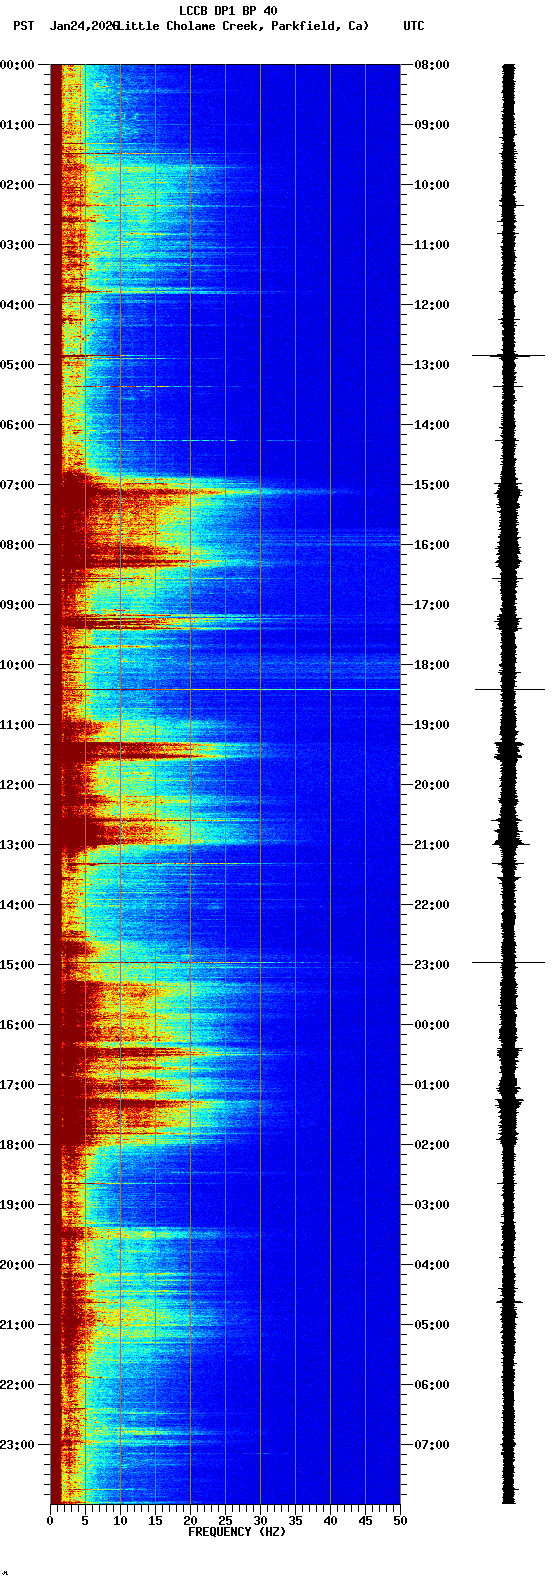Select the PST axis label "06:00"
Screen dimensions: 552x1584
17,425
